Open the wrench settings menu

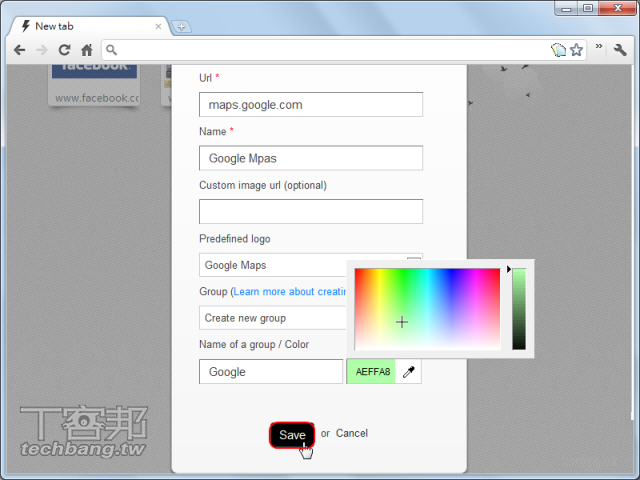pyautogui.click(x=620, y=49)
